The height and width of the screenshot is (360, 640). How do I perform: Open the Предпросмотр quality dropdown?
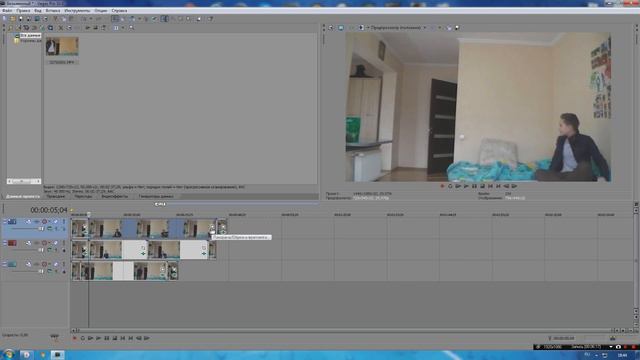click(x=399, y=28)
